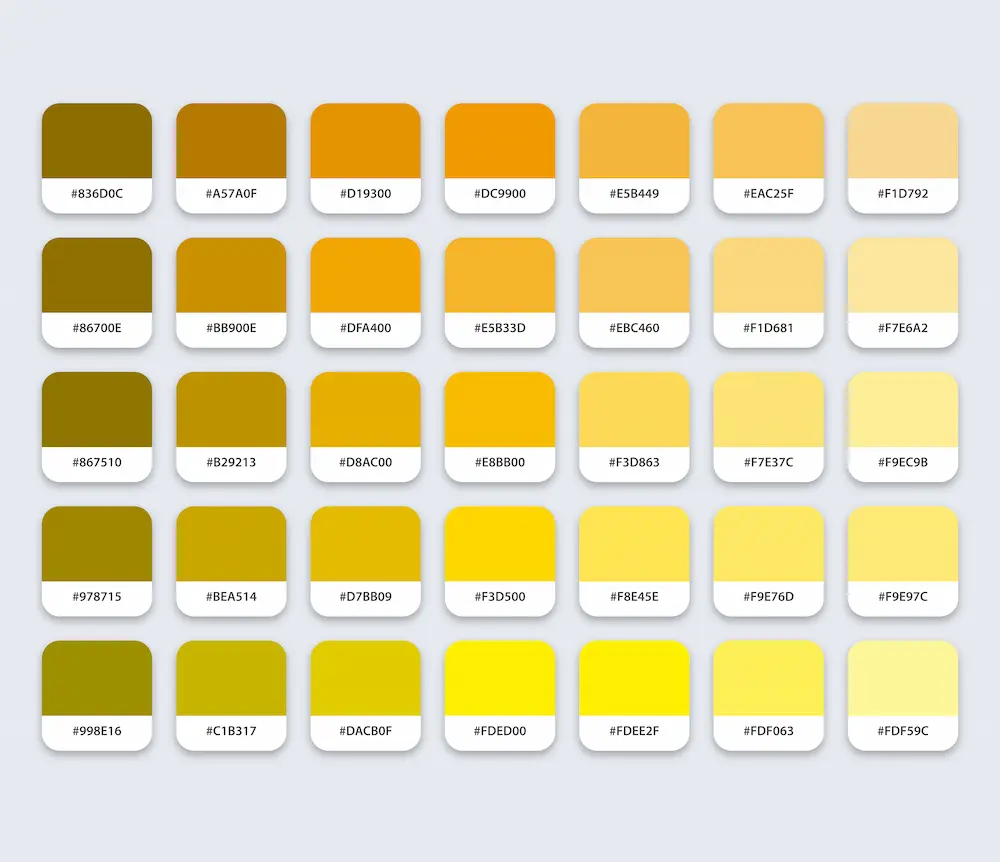Choose the #867510 swatch
Viewport: 1000px width, 862px height.
[x=97, y=410]
